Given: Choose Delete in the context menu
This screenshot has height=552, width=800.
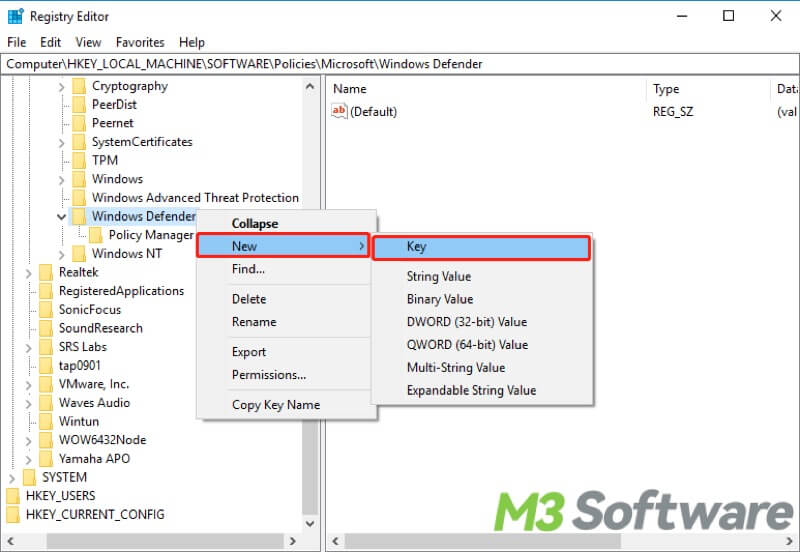Looking at the screenshot, I should pyautogui.click(x=287, y=299).
